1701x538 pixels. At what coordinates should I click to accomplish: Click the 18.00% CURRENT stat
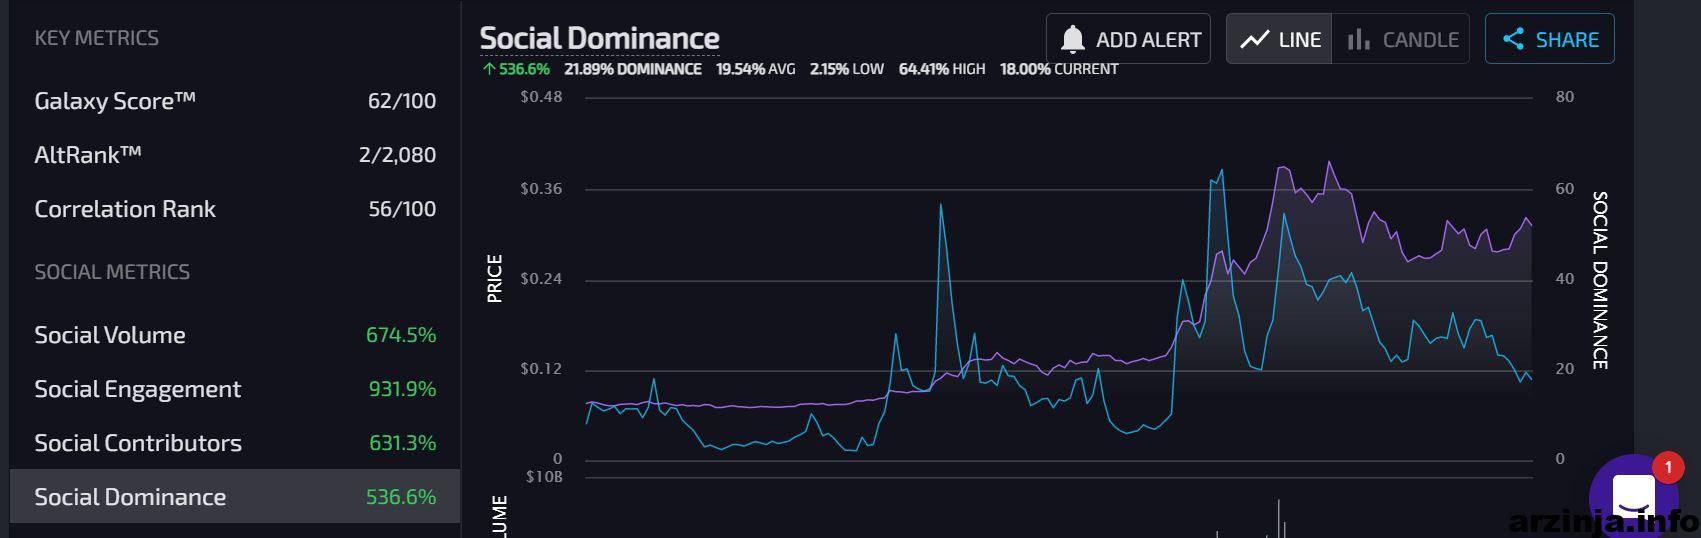pyautogui.click(x=1059, y=69)
